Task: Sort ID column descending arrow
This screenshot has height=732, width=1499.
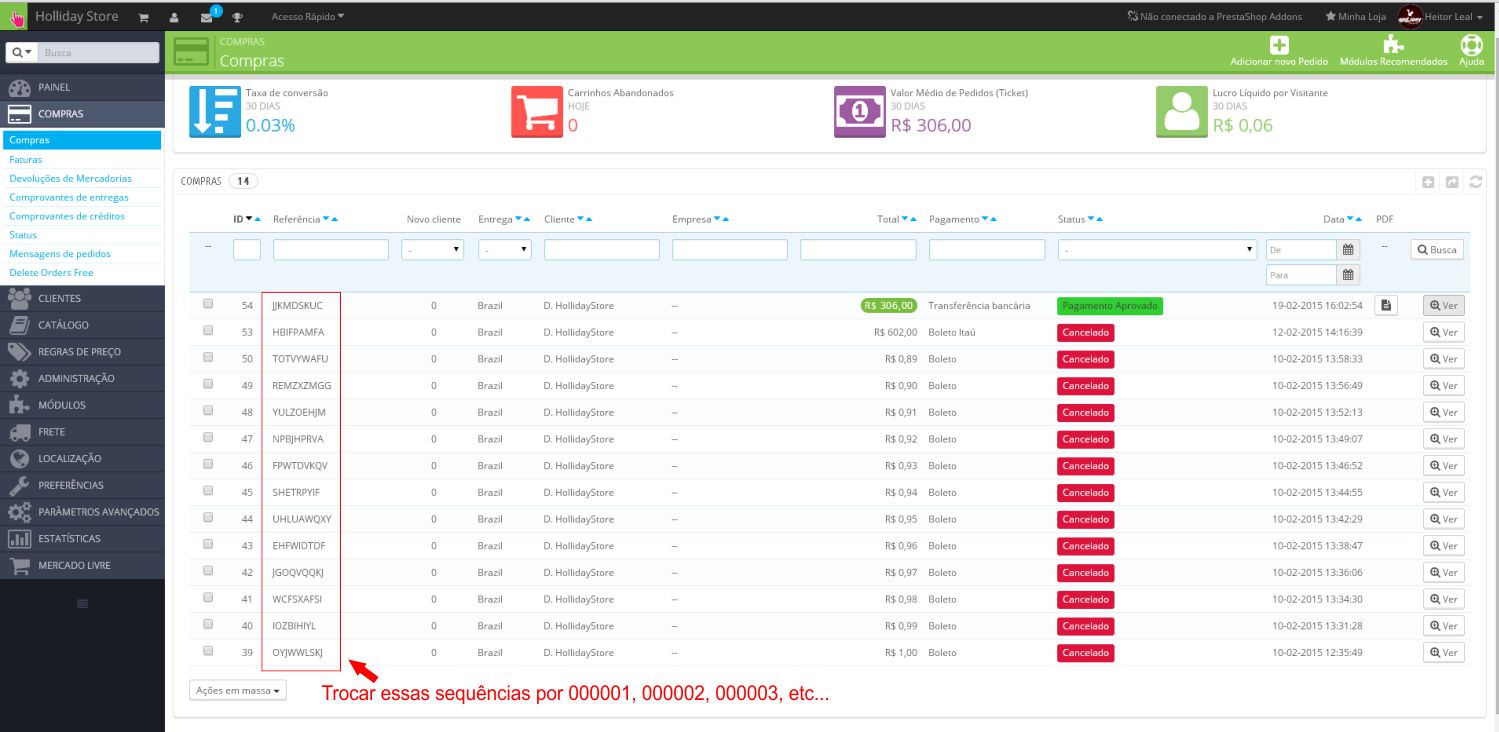Action: click(249, 219)
